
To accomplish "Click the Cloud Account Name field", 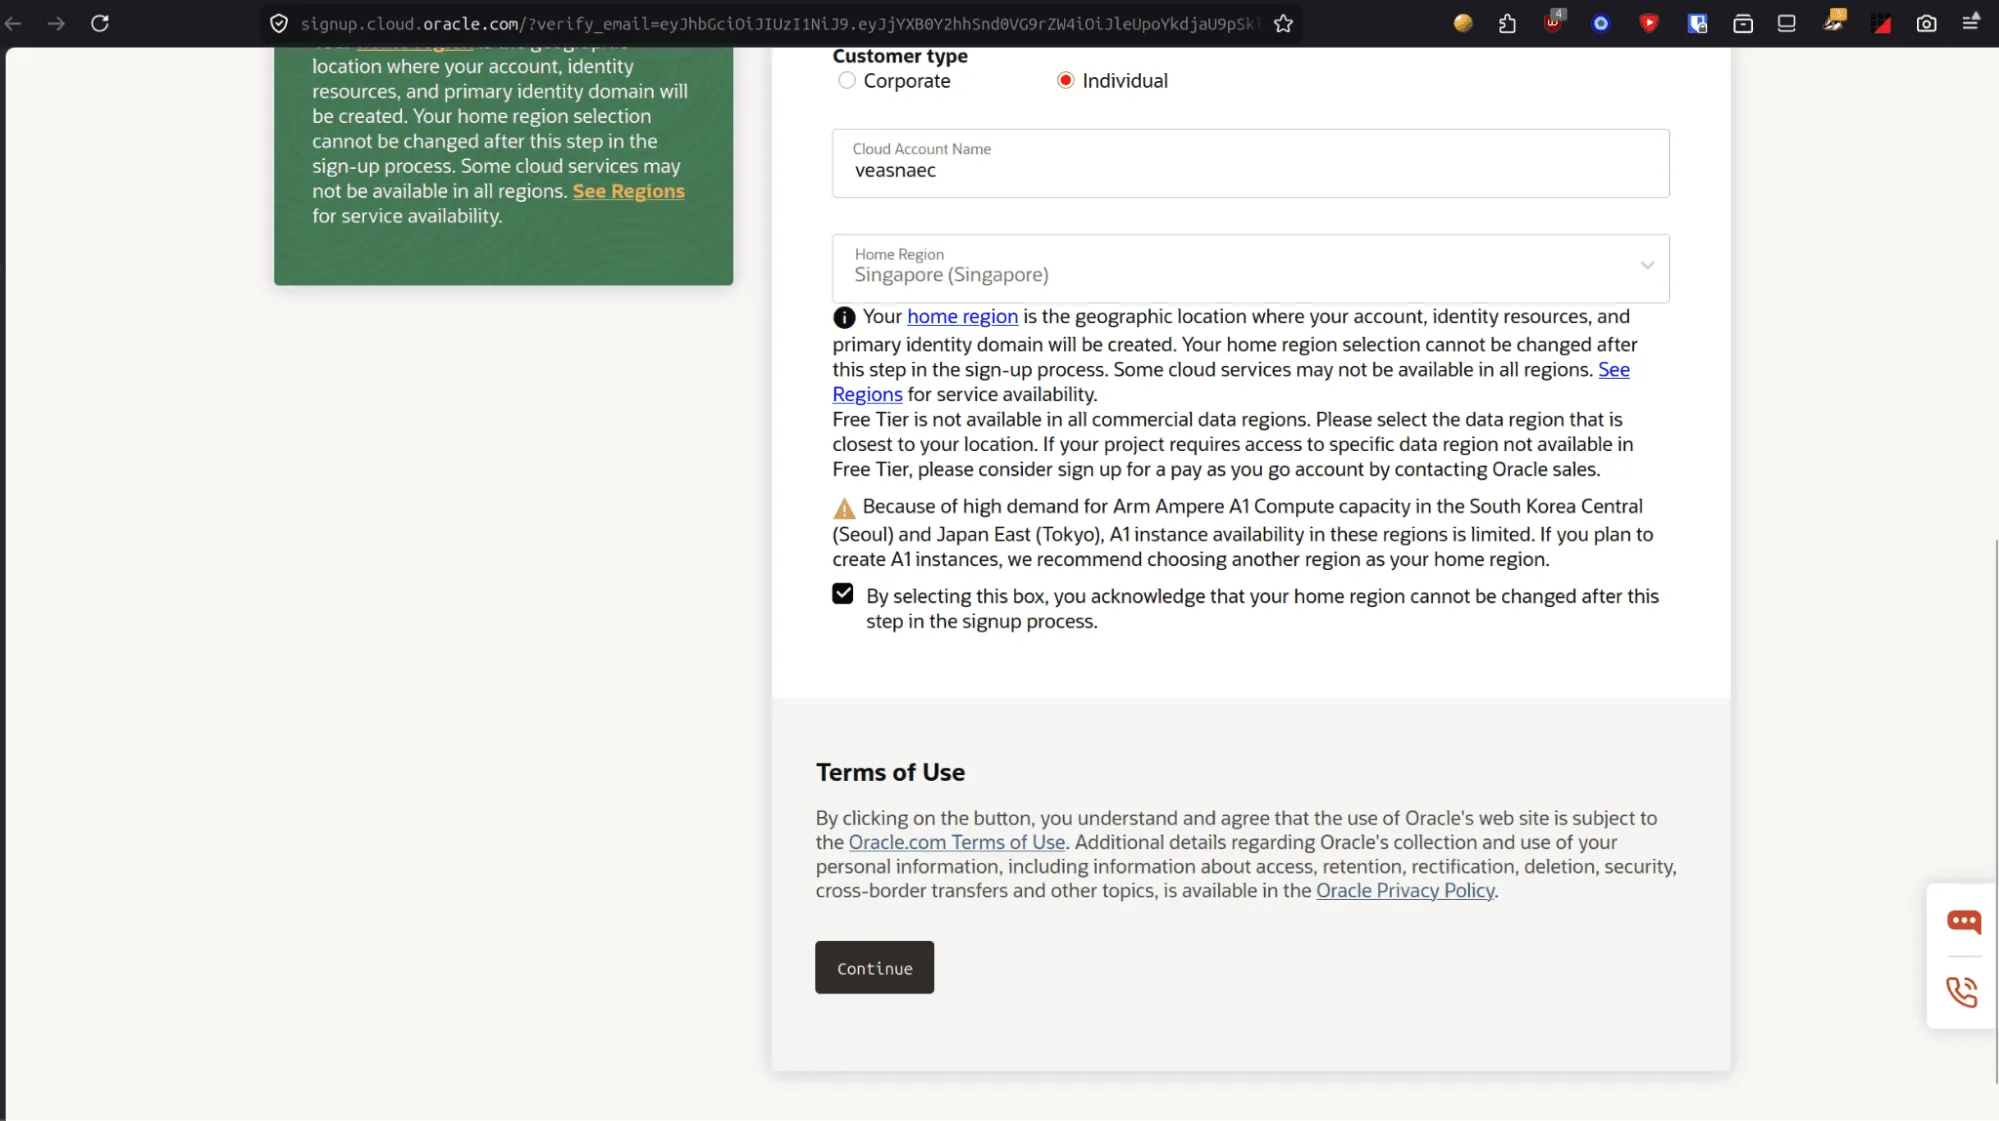I will click(1251, 163).
